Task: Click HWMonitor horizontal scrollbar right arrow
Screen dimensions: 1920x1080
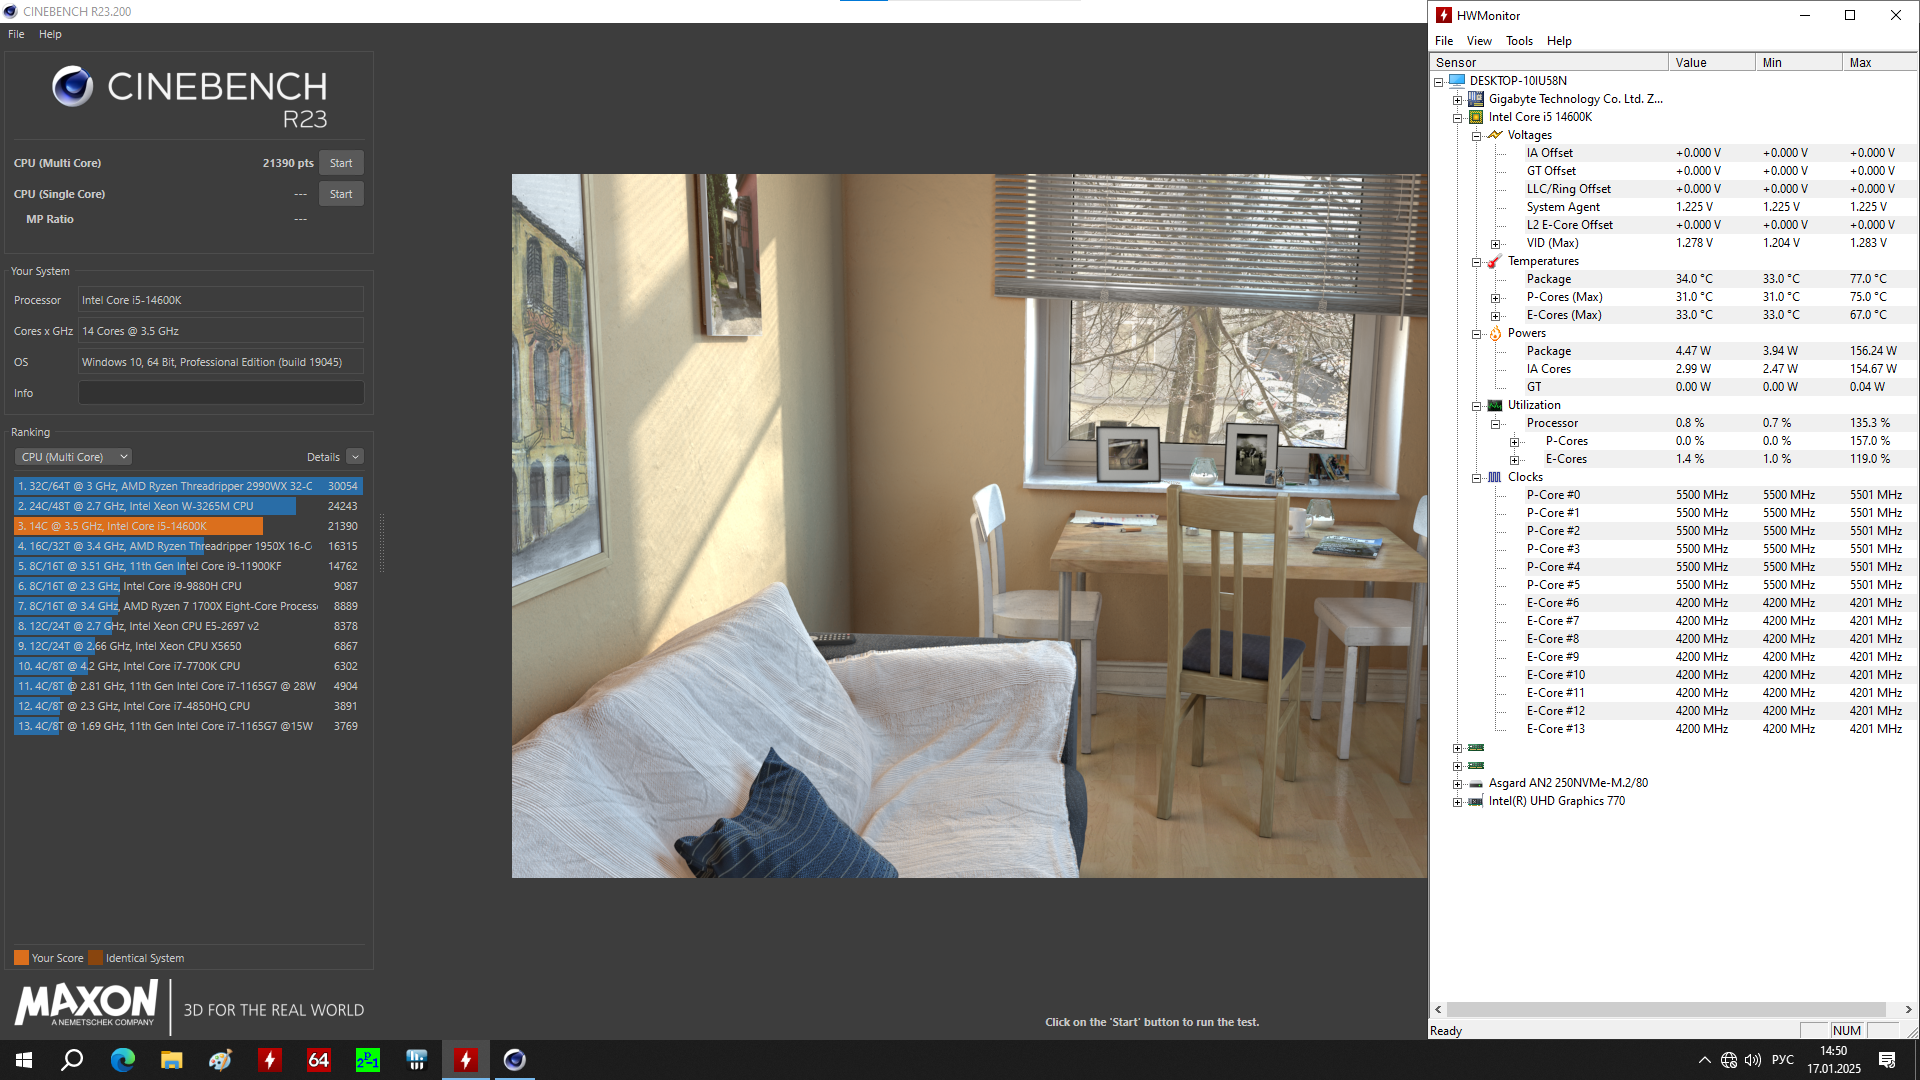Action: pyautogui.click(x=1908, y=1010)
